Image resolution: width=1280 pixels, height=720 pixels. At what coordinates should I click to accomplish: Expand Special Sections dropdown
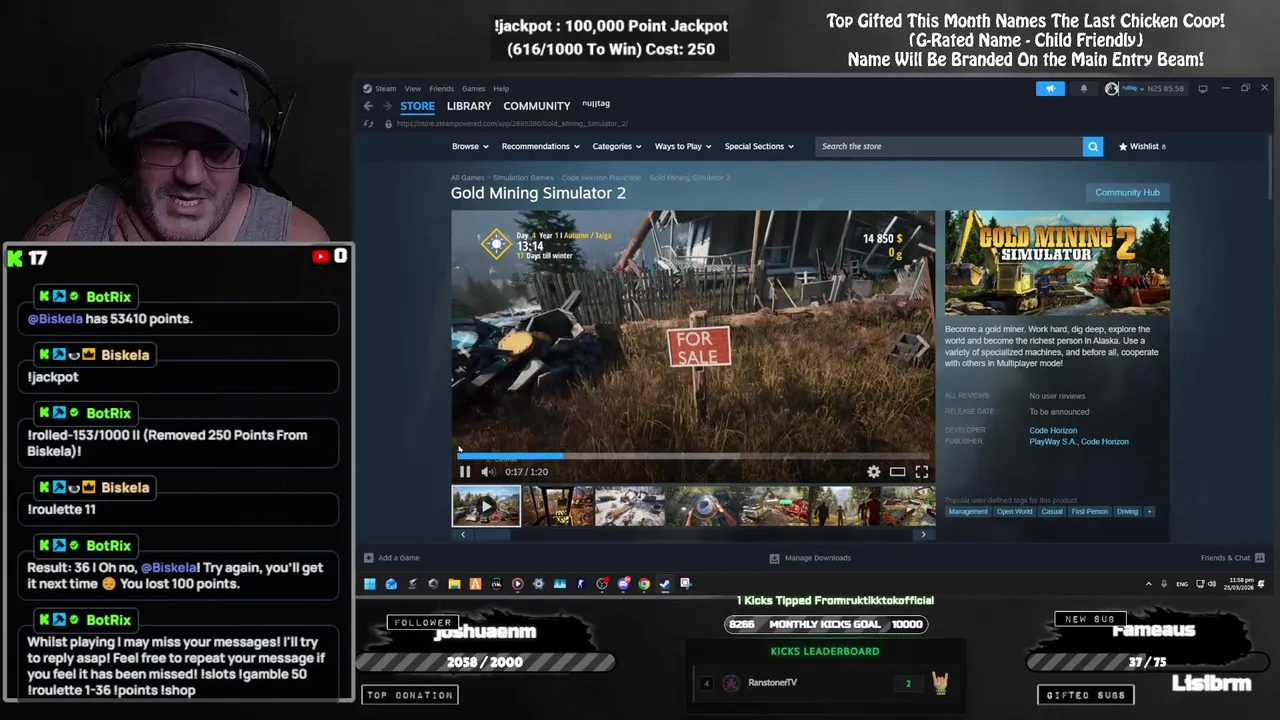759,146
